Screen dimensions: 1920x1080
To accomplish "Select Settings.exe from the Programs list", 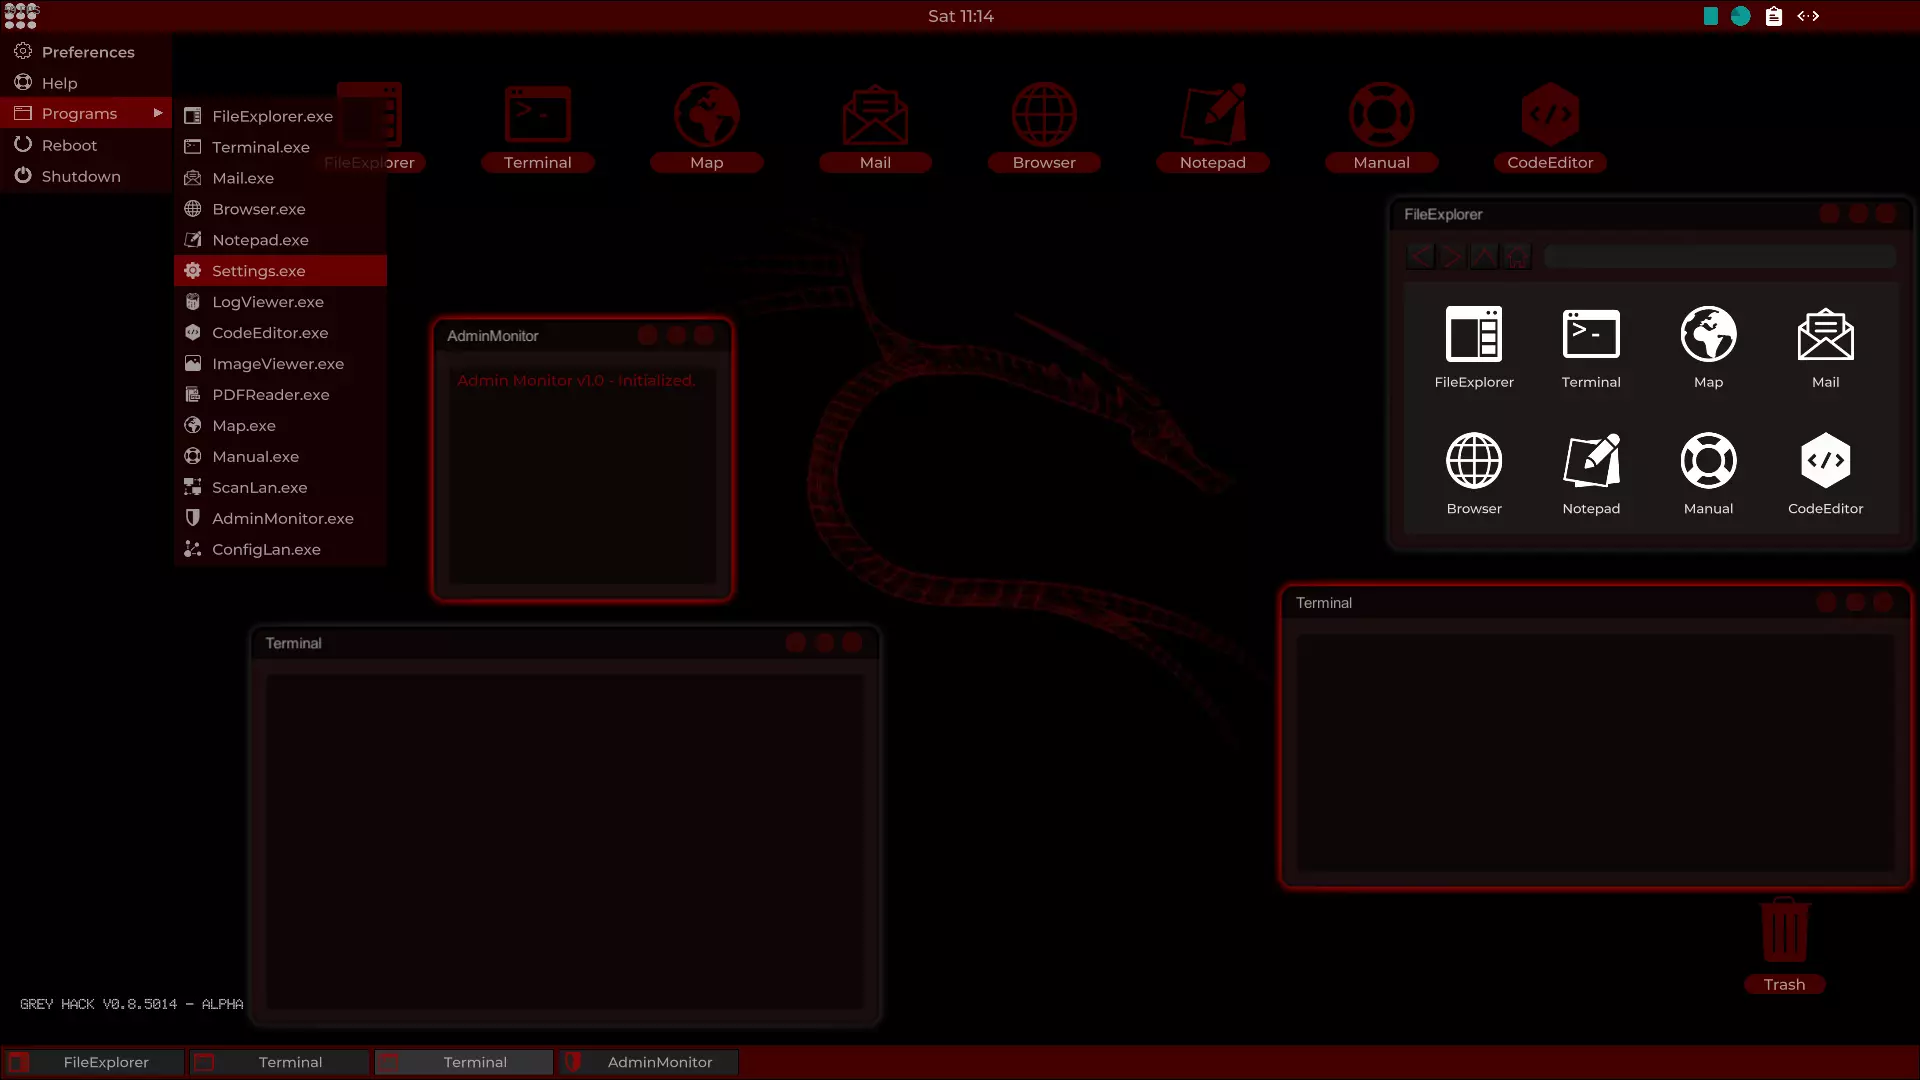I will pyautogui.click(x=259, y=271).
